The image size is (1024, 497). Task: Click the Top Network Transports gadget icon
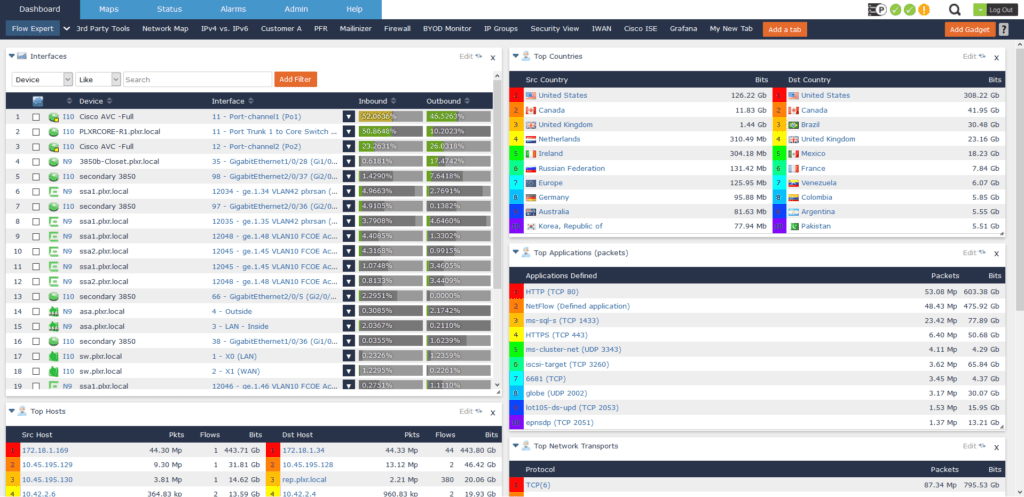coord(526,445)
